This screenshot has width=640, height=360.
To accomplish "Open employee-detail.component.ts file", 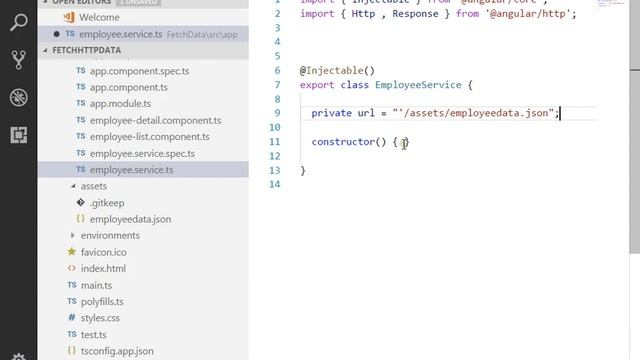I will (x=156, y=120).
